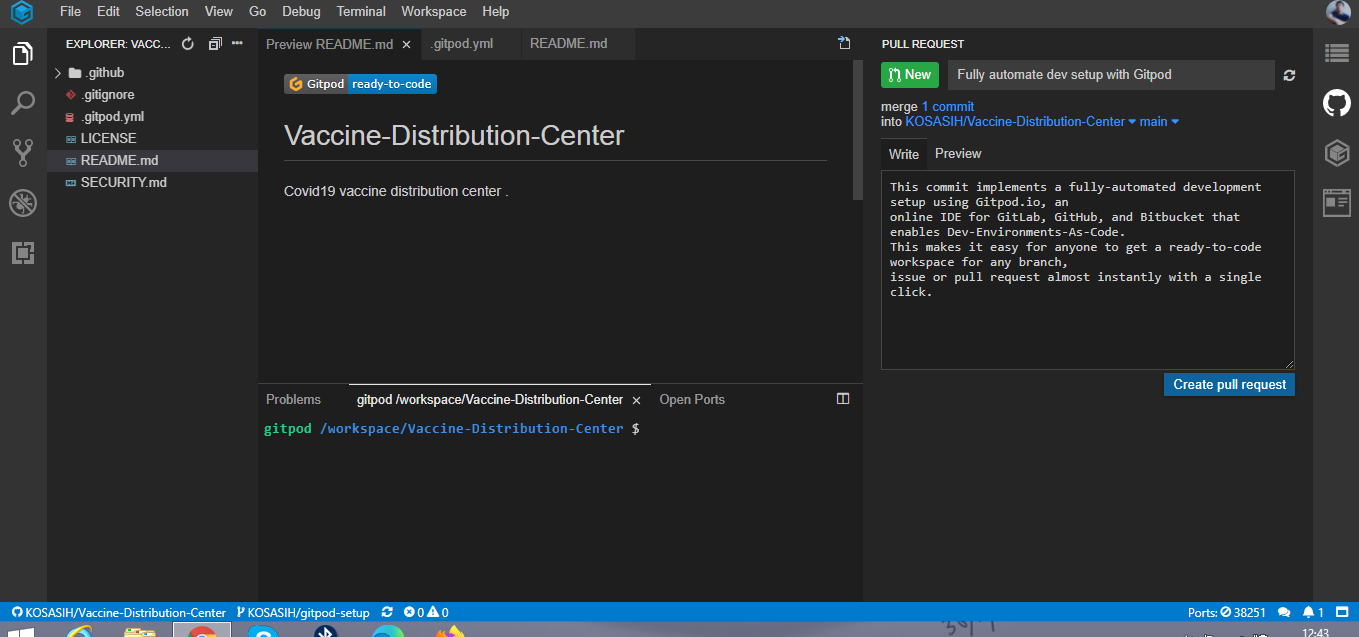Open Chrome from the Windows taskbar

(x=202, y=632)
